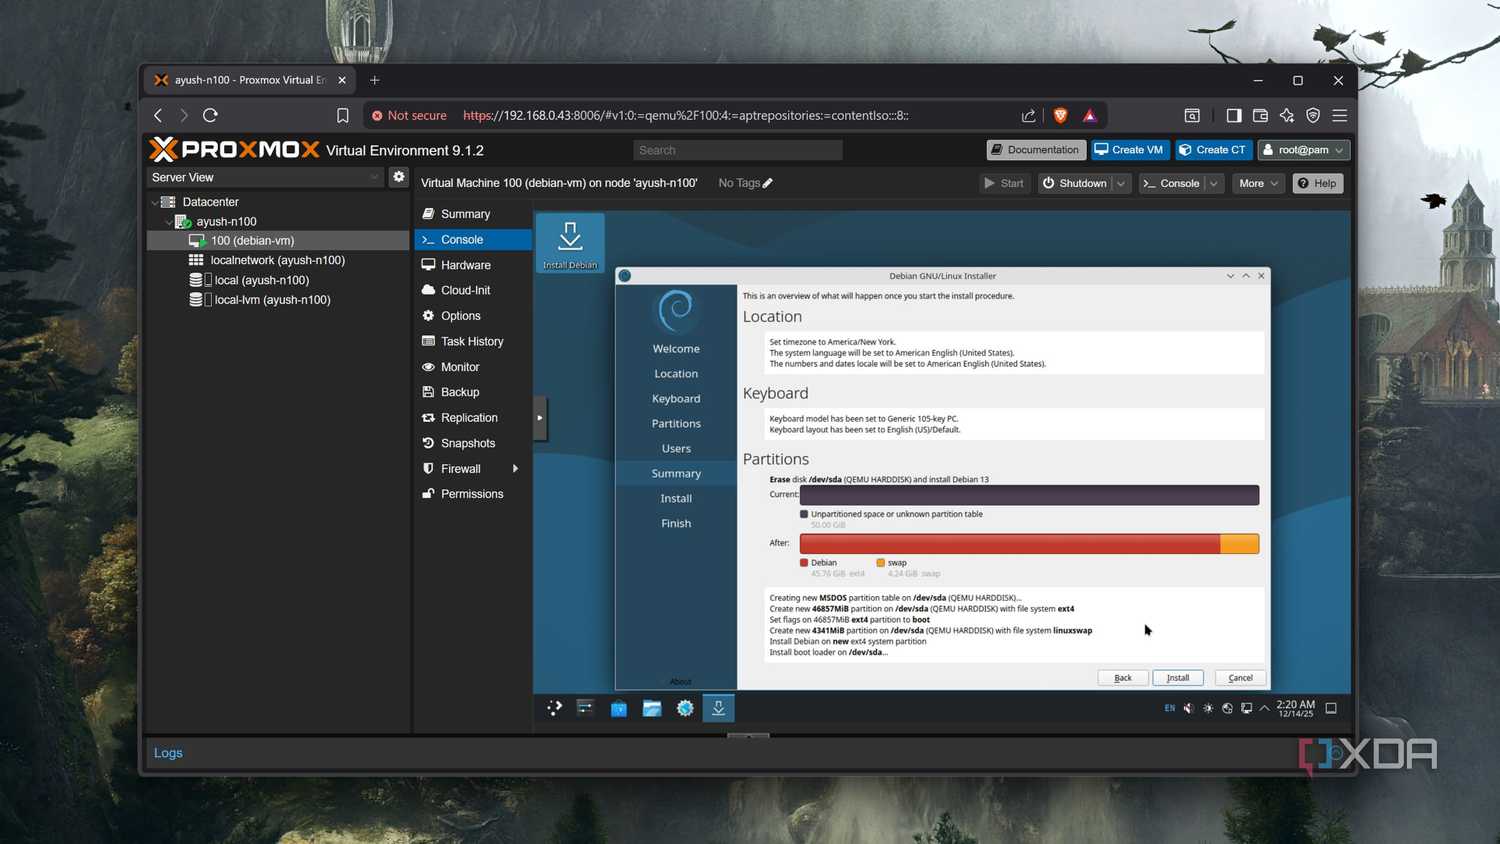Check the unpartitioned space checkbox
The height and width of the screenshot is (844, 1500).
tap(803, 513)
